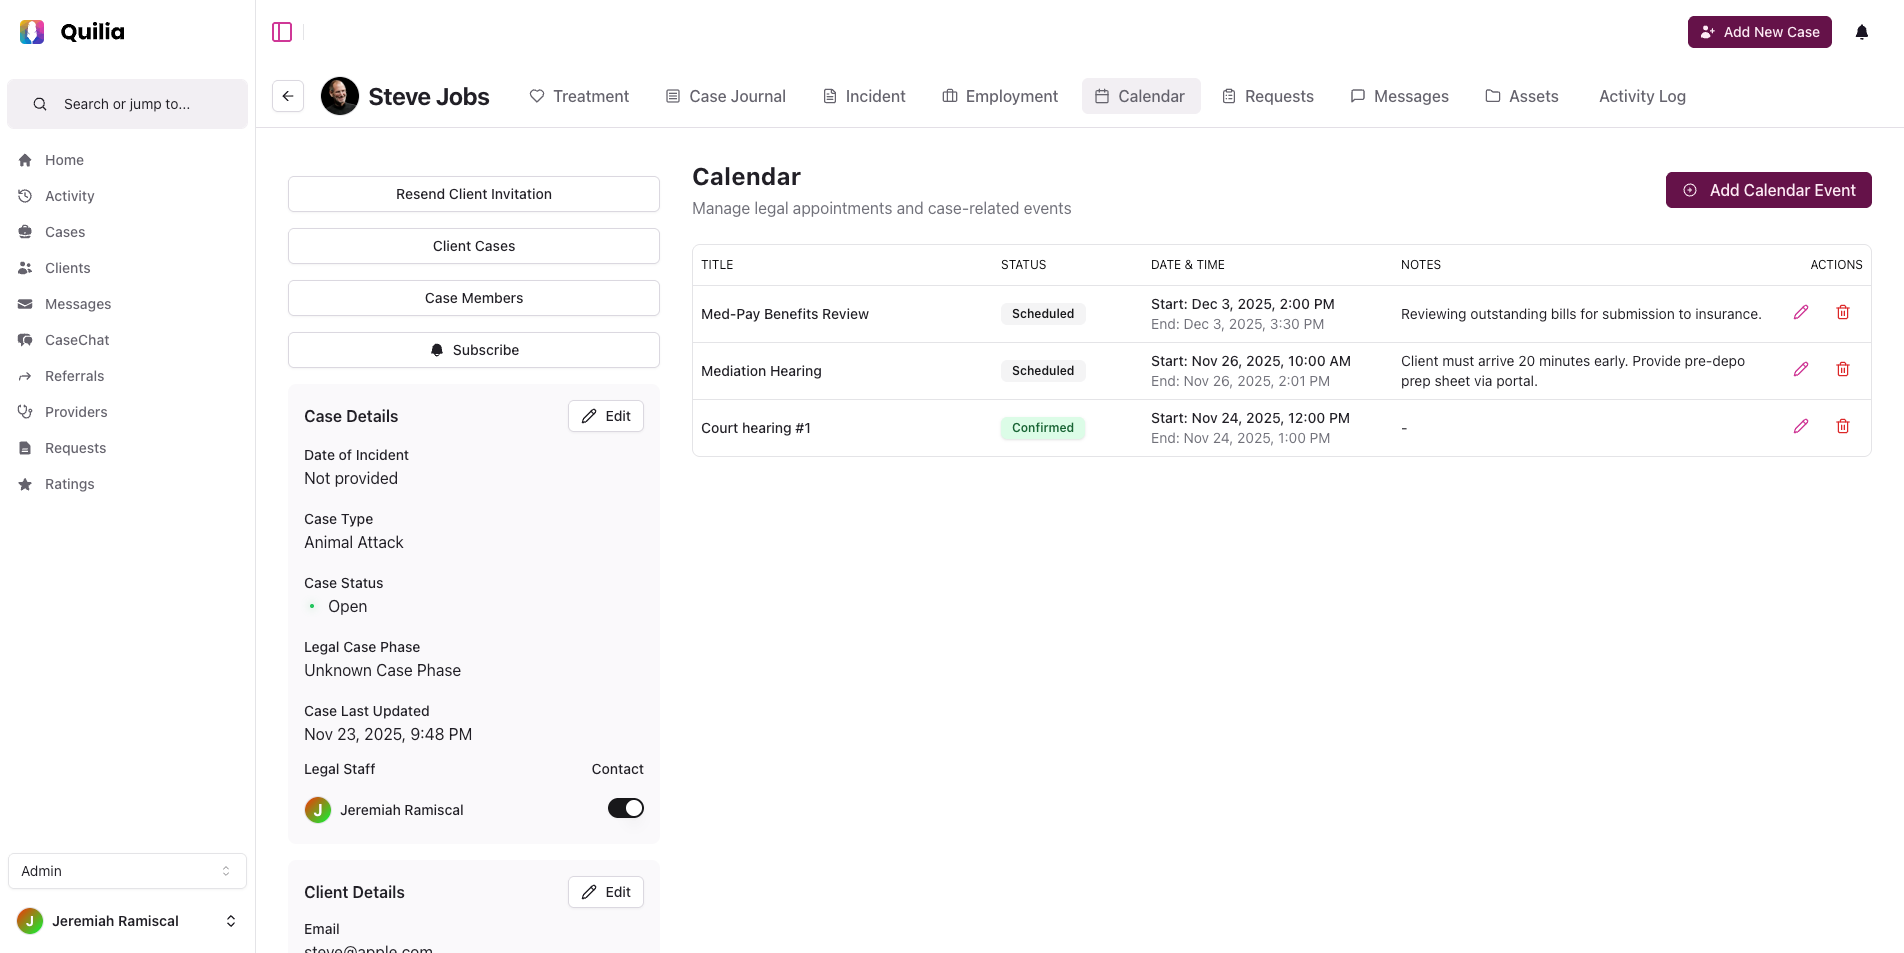Open the Providers section
1904x953 pixels.
[76, 412]
